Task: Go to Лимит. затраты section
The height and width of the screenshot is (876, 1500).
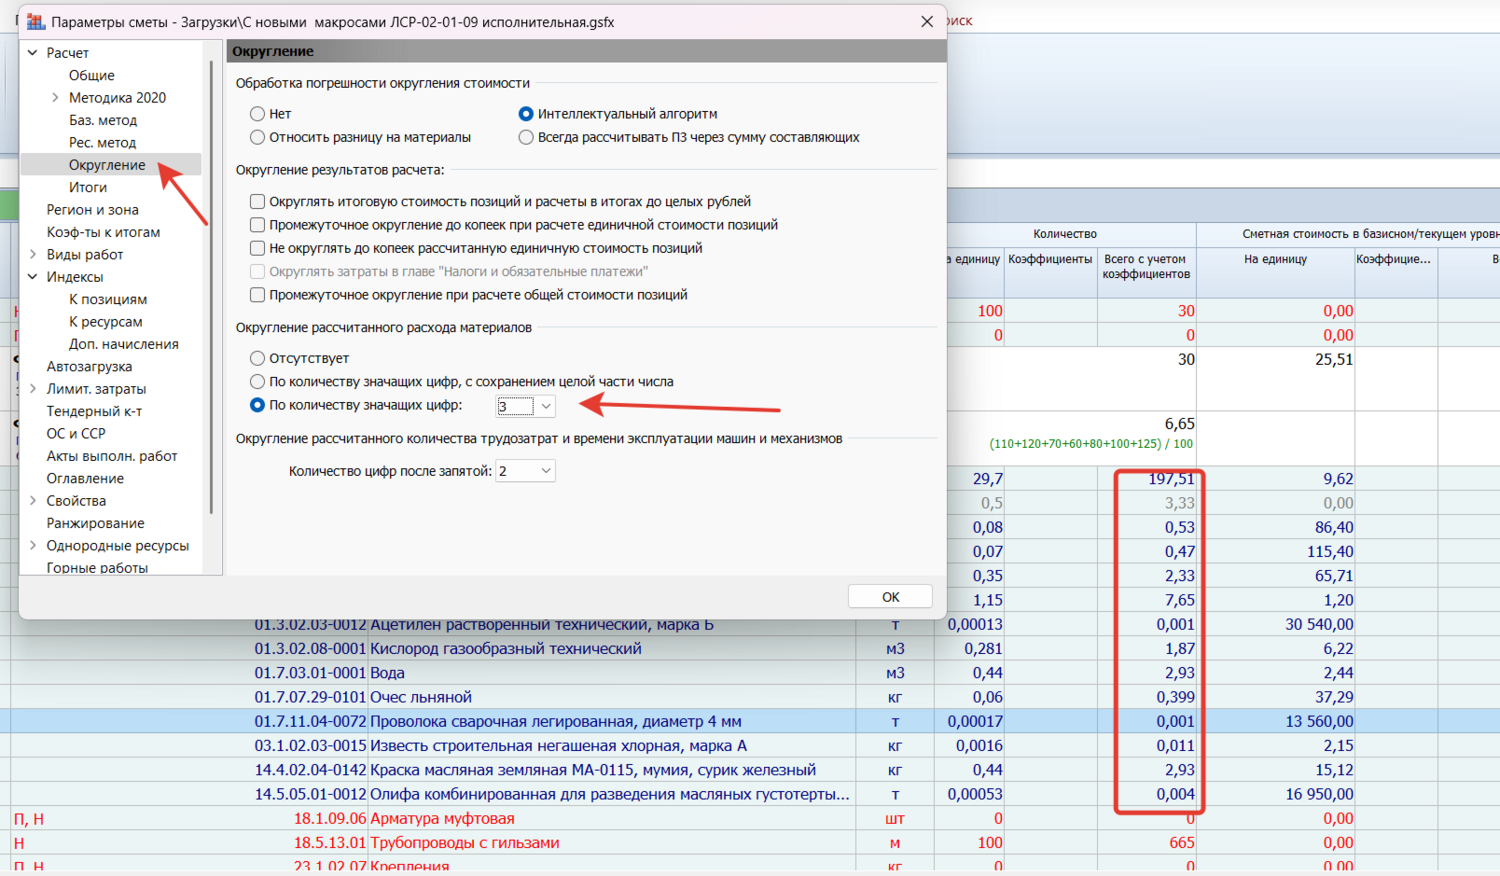Action: point(96,389)
